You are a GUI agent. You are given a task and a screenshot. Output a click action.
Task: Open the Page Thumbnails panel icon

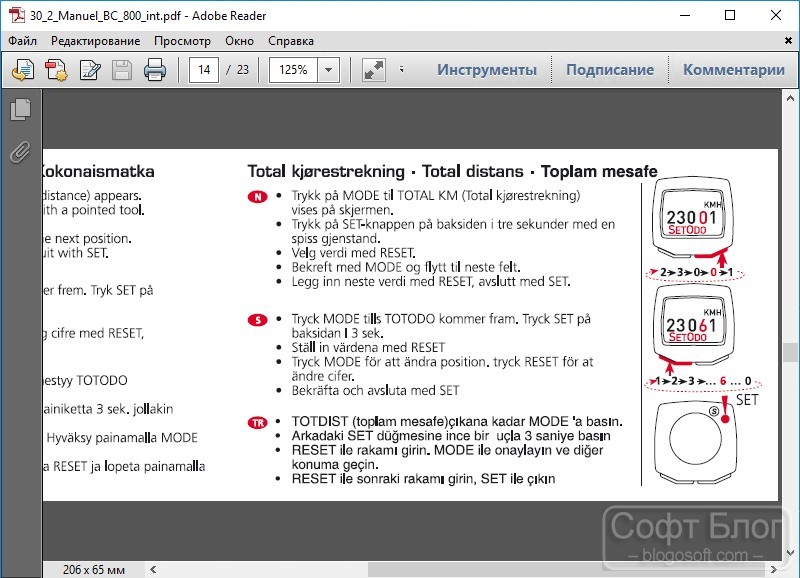click(20, 110)
